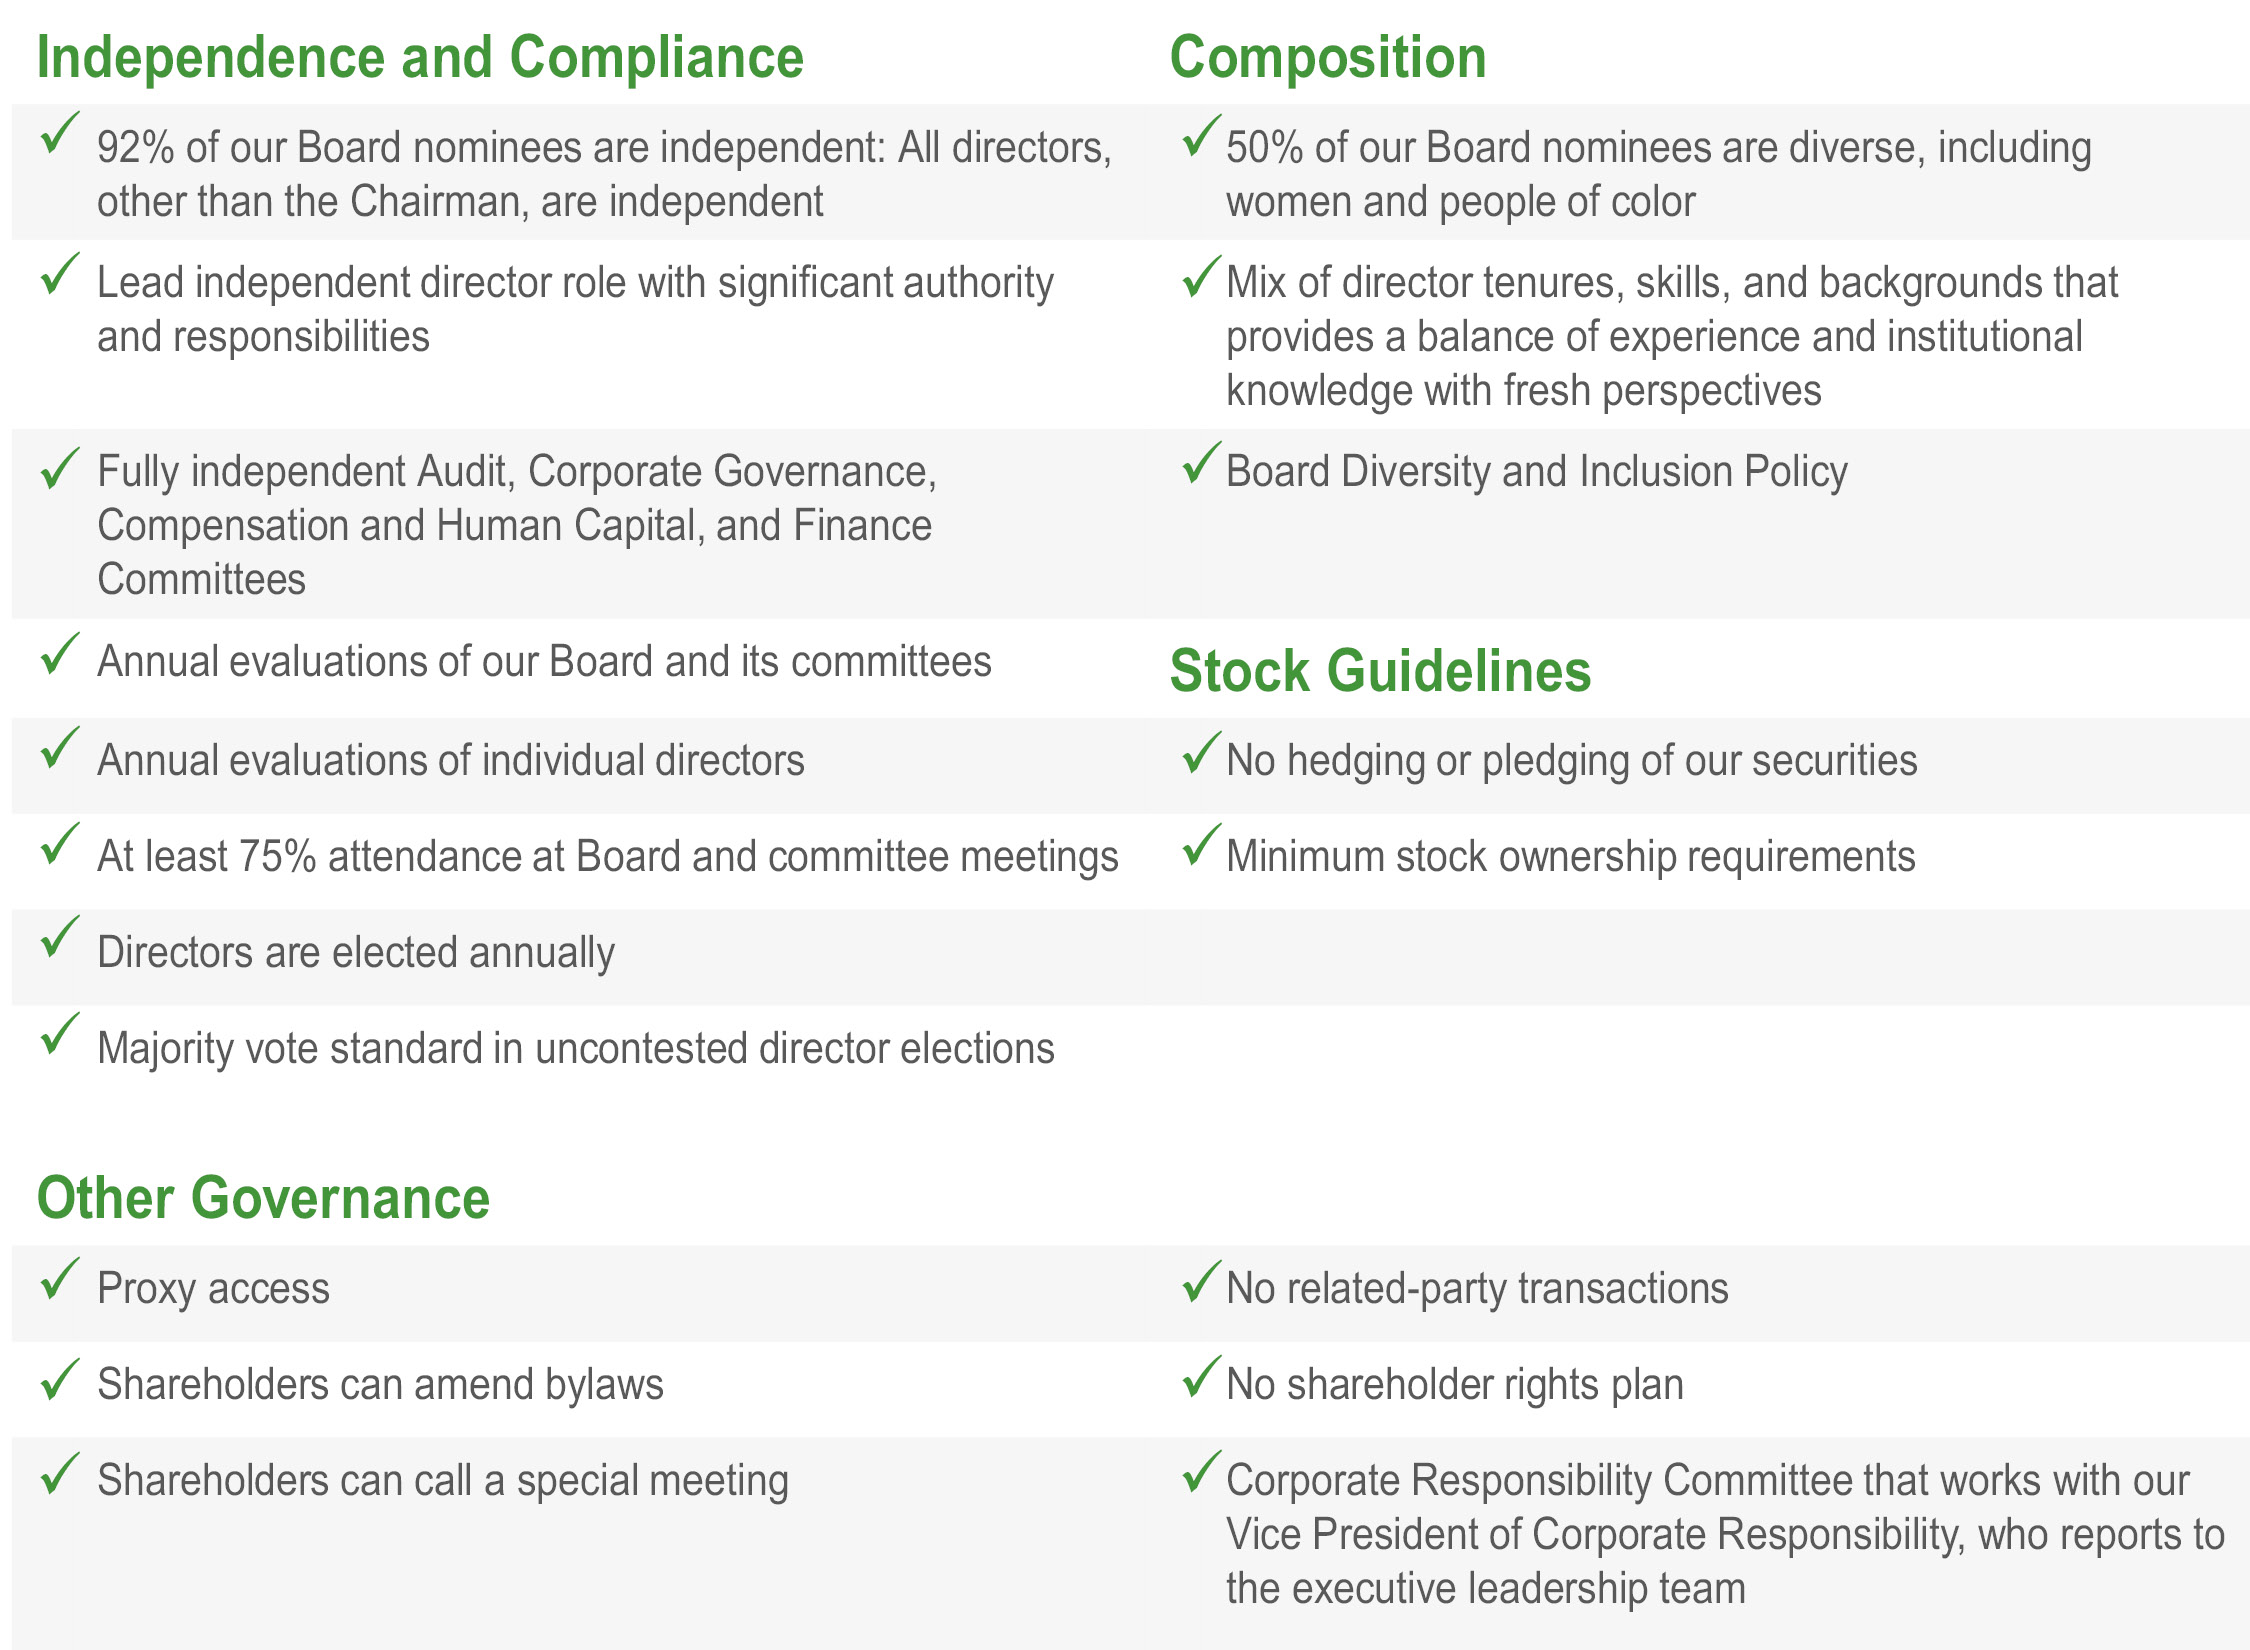The height and width of the screenshot is (1650, 2250).
Task: Click checkmark beside "Shareholders can amend bylaws"
Action: click(60, 1379)
